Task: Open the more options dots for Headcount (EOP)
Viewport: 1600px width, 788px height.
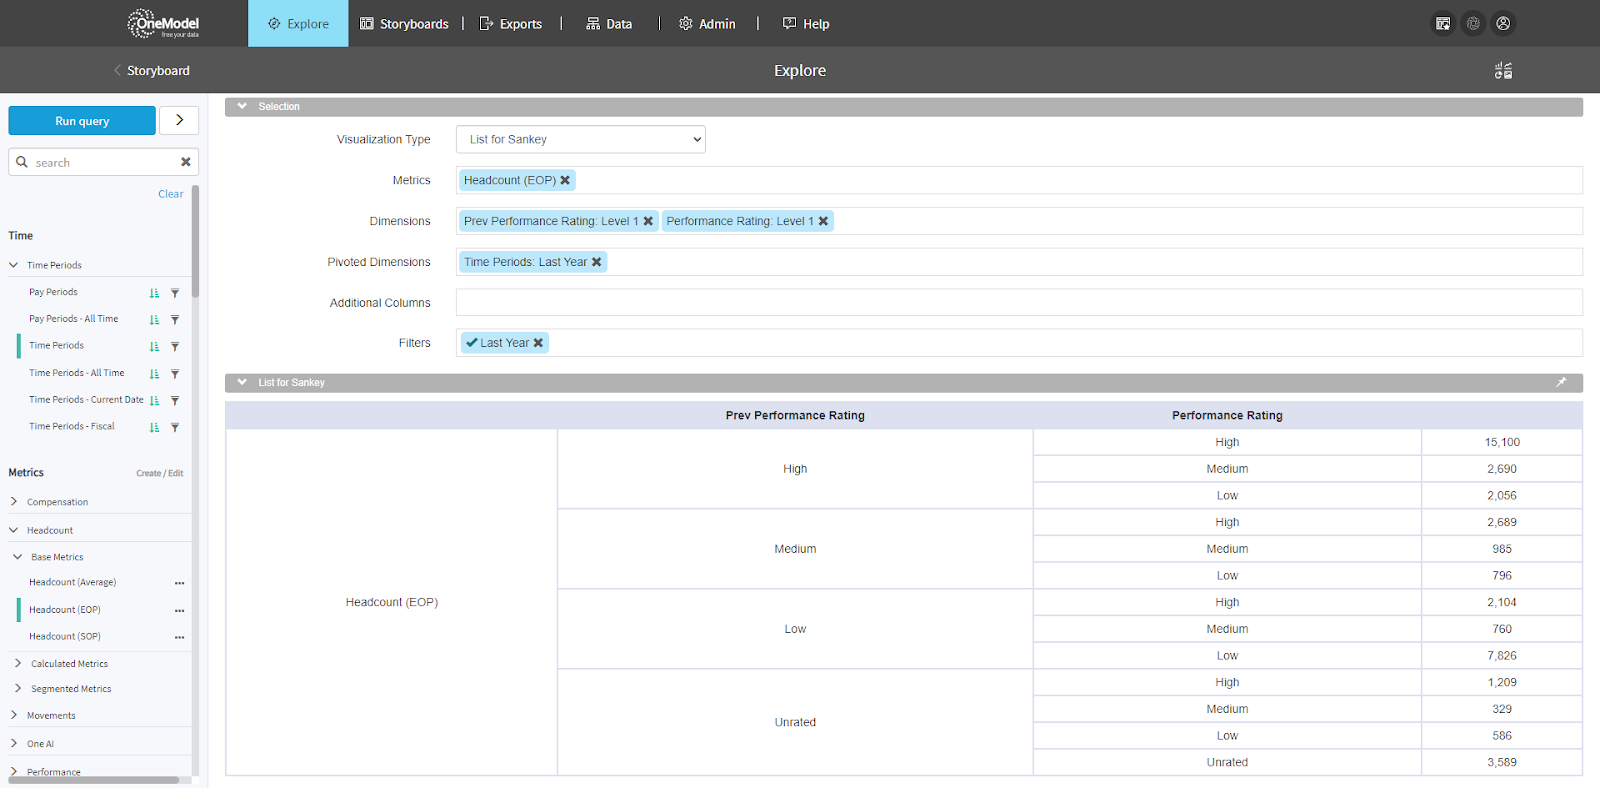Action: tap(179, 610)
